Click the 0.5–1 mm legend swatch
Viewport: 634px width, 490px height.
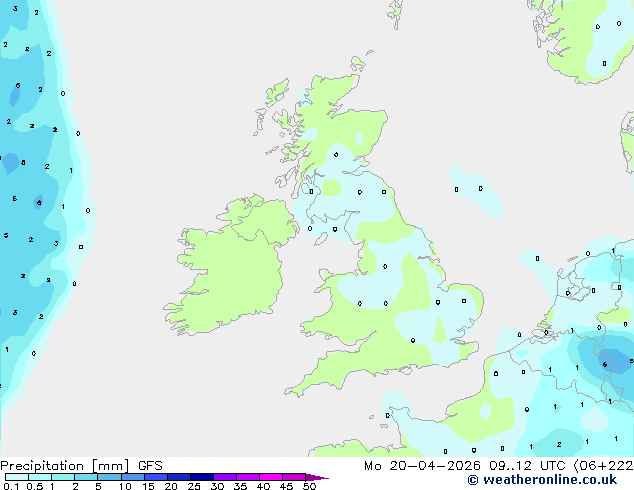(x=40, y=477)
